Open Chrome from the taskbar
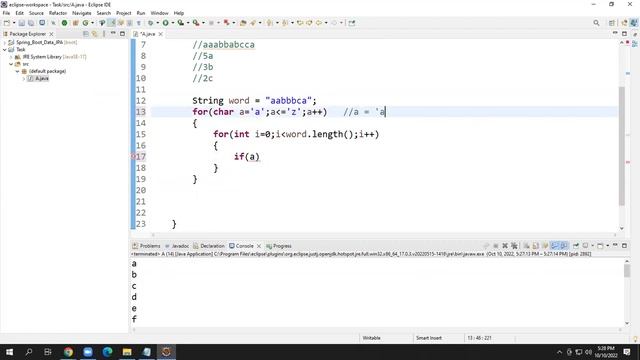 [x=68, y=352]
